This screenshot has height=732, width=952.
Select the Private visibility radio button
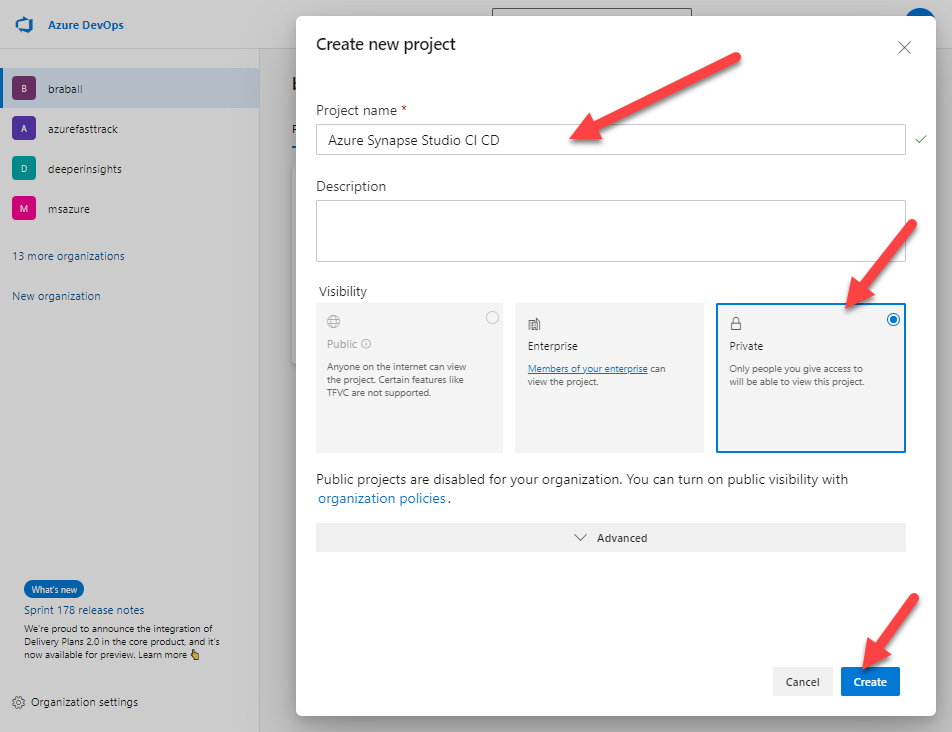893,319
